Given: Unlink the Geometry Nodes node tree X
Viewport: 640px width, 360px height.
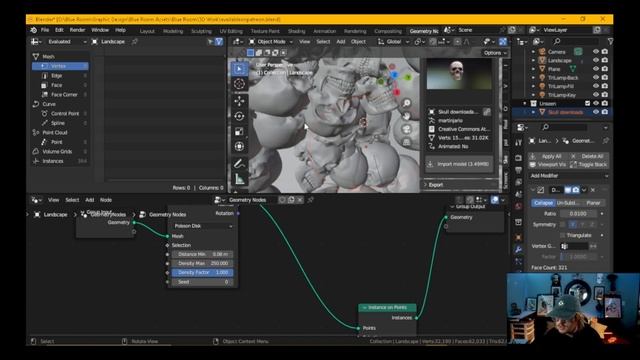Looking at the screenshot, I should [300, 200].
